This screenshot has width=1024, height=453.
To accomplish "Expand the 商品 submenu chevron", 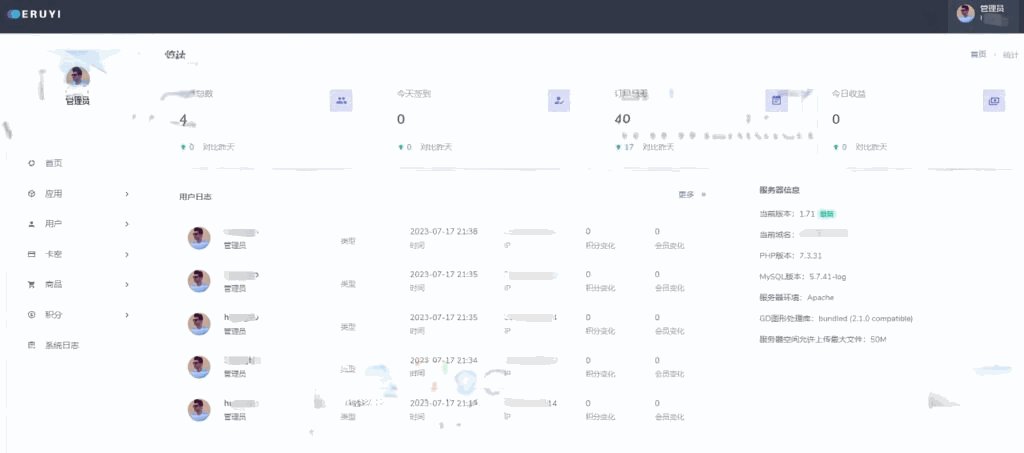I will pyautogui.click(x=127, y=285).
